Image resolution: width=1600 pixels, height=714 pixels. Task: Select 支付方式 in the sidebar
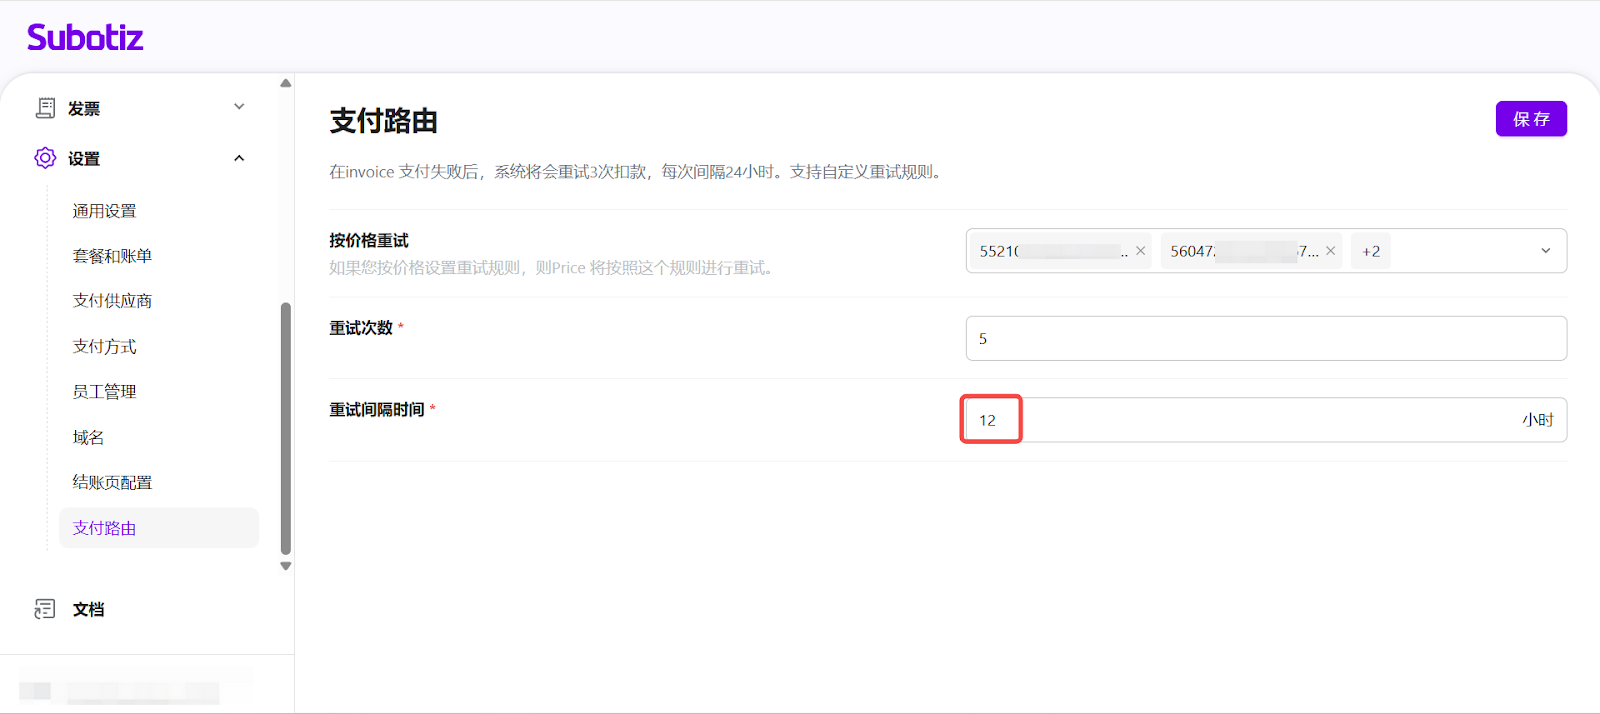(x=104, y=347)
